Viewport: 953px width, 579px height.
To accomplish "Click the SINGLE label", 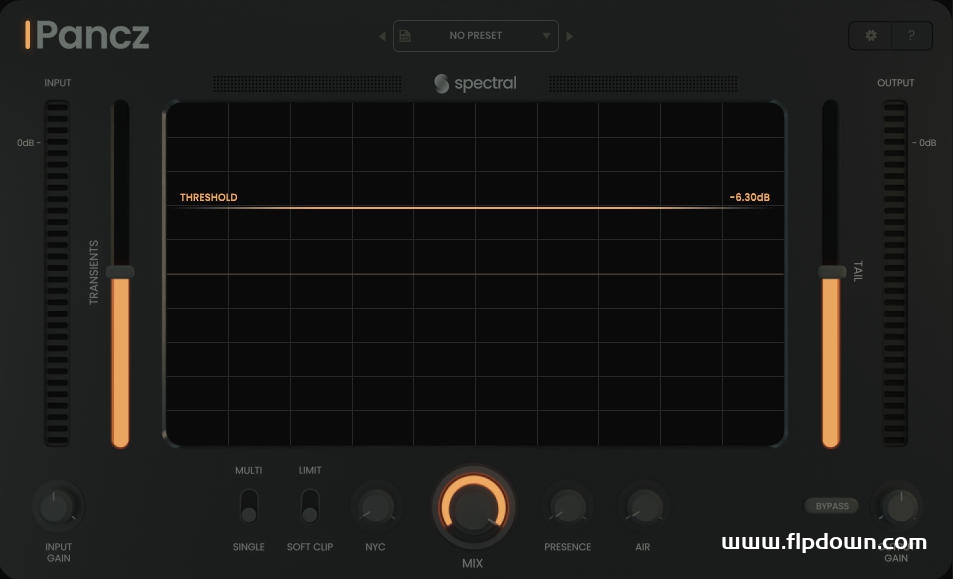I will [x=249, y=547].
